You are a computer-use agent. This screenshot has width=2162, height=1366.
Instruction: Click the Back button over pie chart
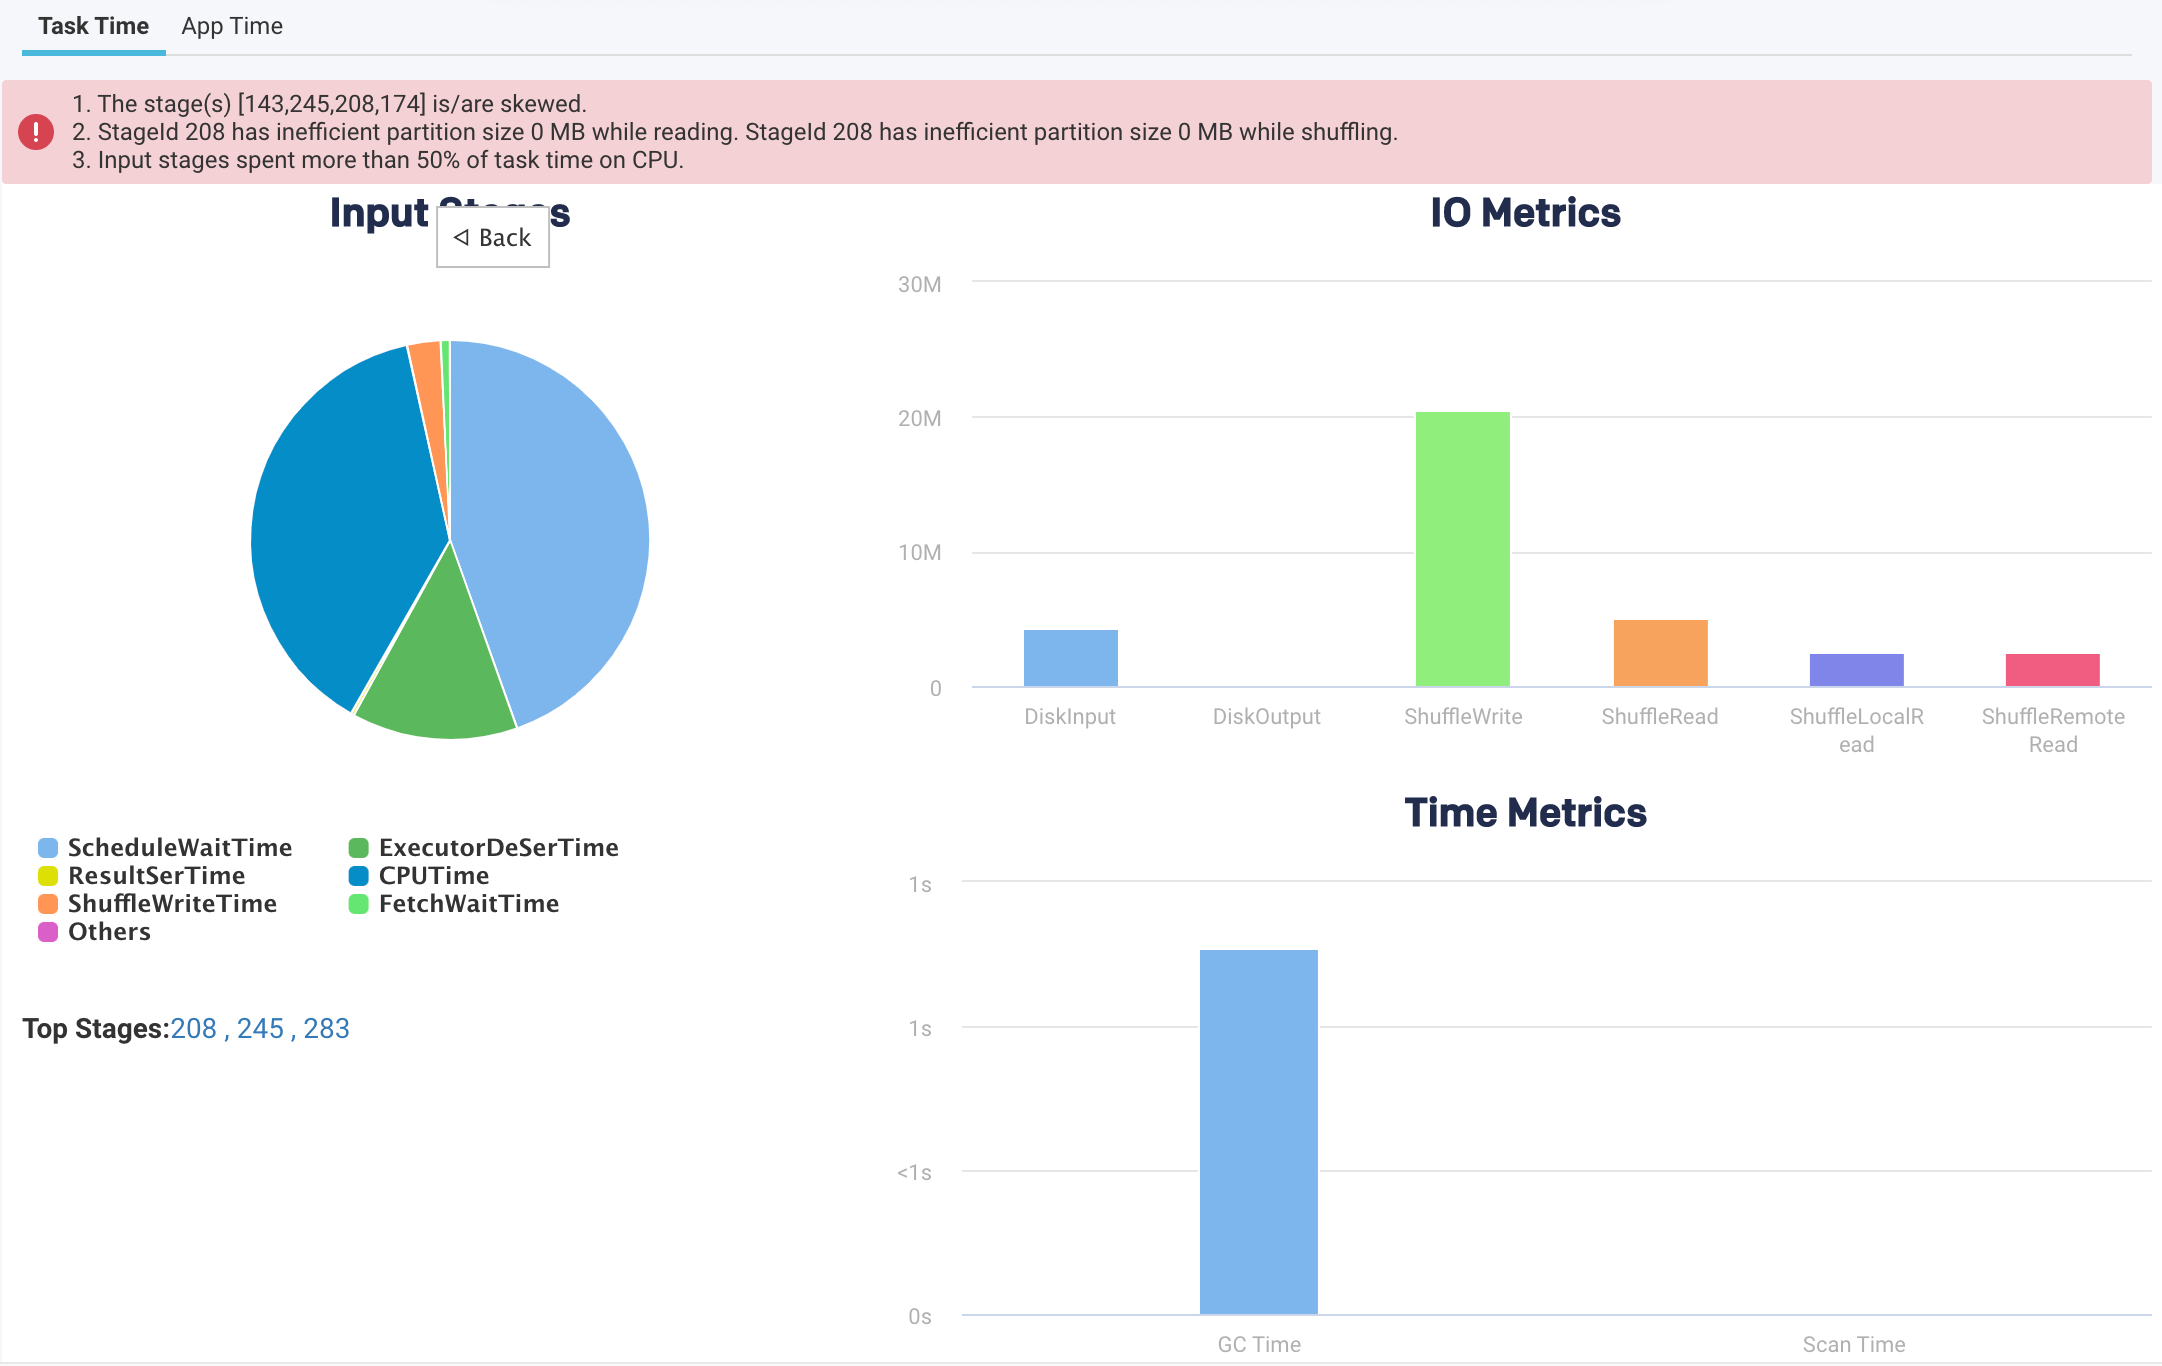pyautogui.click(x=492, y=237)
